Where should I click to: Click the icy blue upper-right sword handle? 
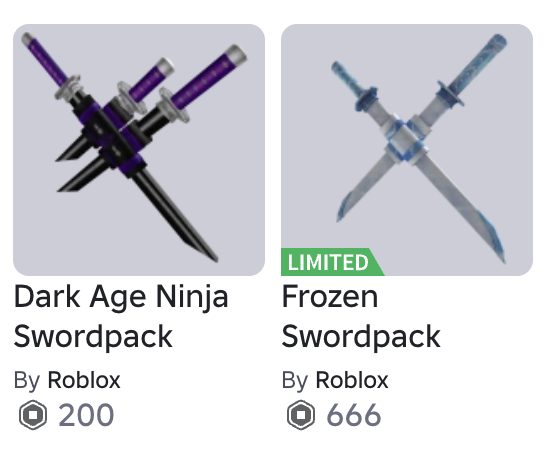[478, 66]
